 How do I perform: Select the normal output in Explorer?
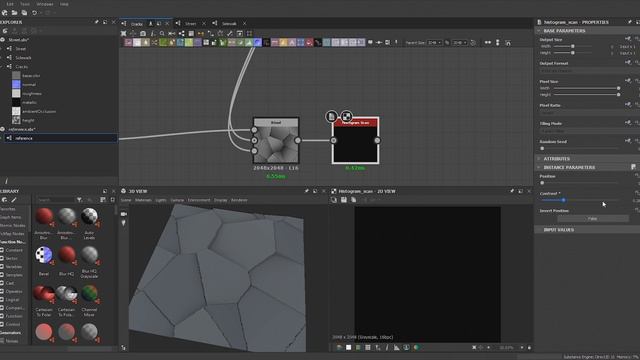29,84
